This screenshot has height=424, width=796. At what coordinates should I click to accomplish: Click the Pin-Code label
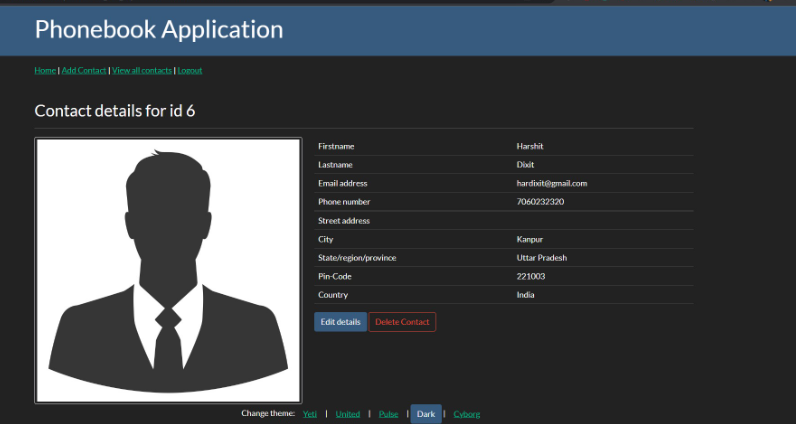335,276
